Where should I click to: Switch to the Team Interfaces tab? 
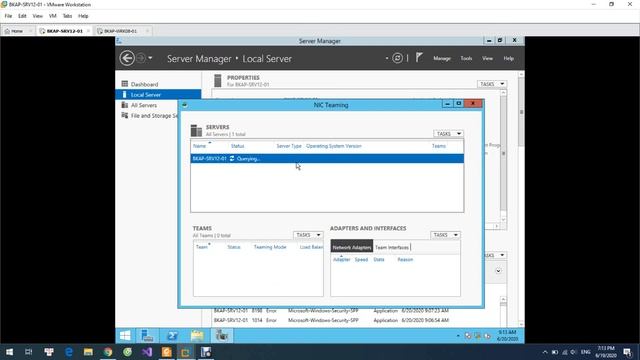pyautogui.click(x=391, y=247)
